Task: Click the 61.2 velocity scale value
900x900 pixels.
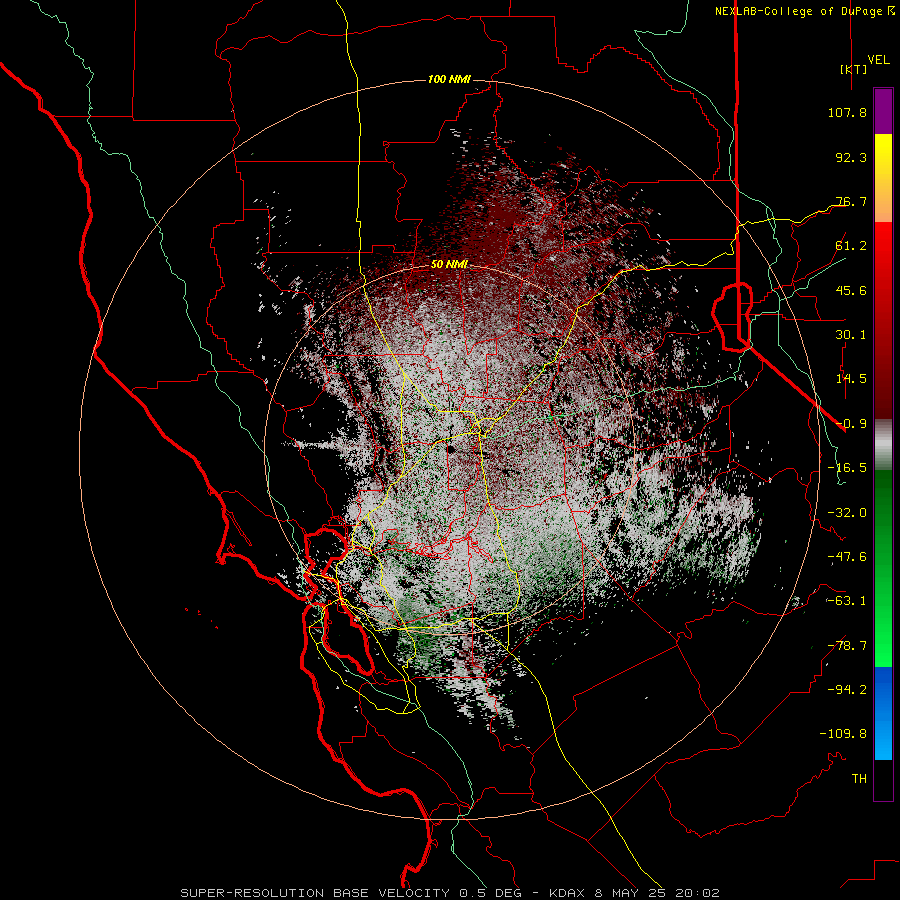Action: pyautogui.click(x=851, y=246)
